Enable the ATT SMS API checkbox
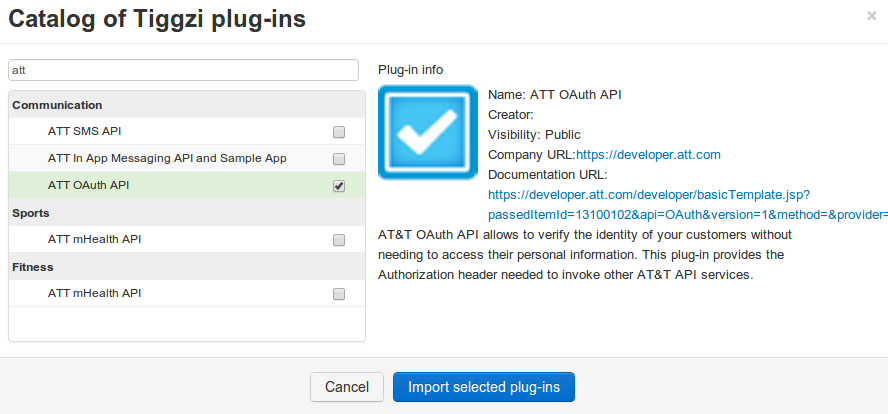The height and width of the screenshot is (414, 888). click(339, 132)
